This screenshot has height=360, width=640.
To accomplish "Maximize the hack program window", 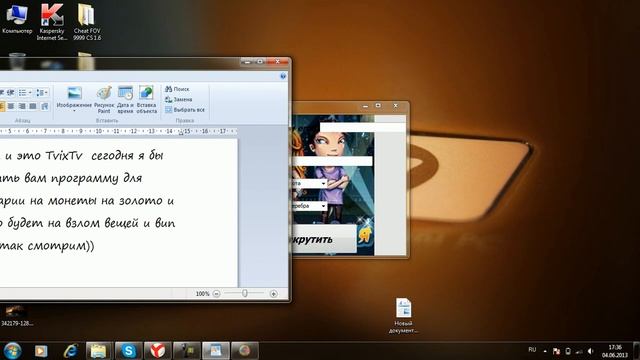I will tap(378, 106).
